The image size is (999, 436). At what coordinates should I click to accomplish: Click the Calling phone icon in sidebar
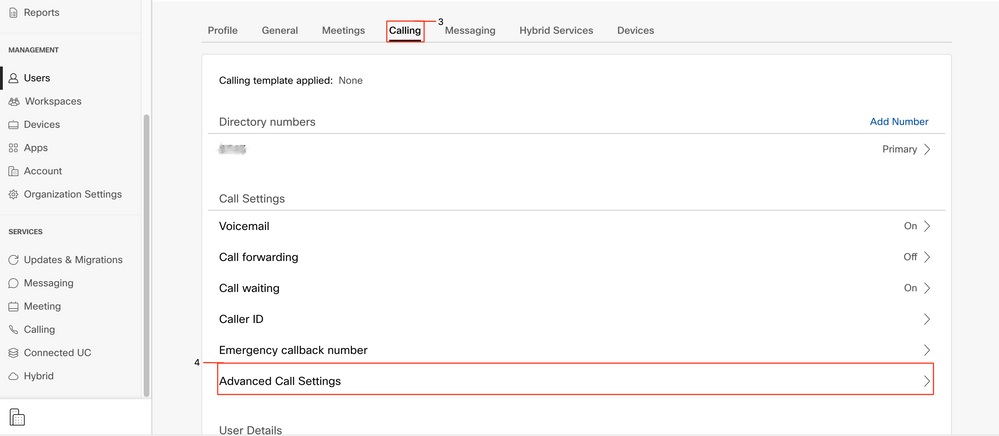pyautogui.click(x=14, y=330)
